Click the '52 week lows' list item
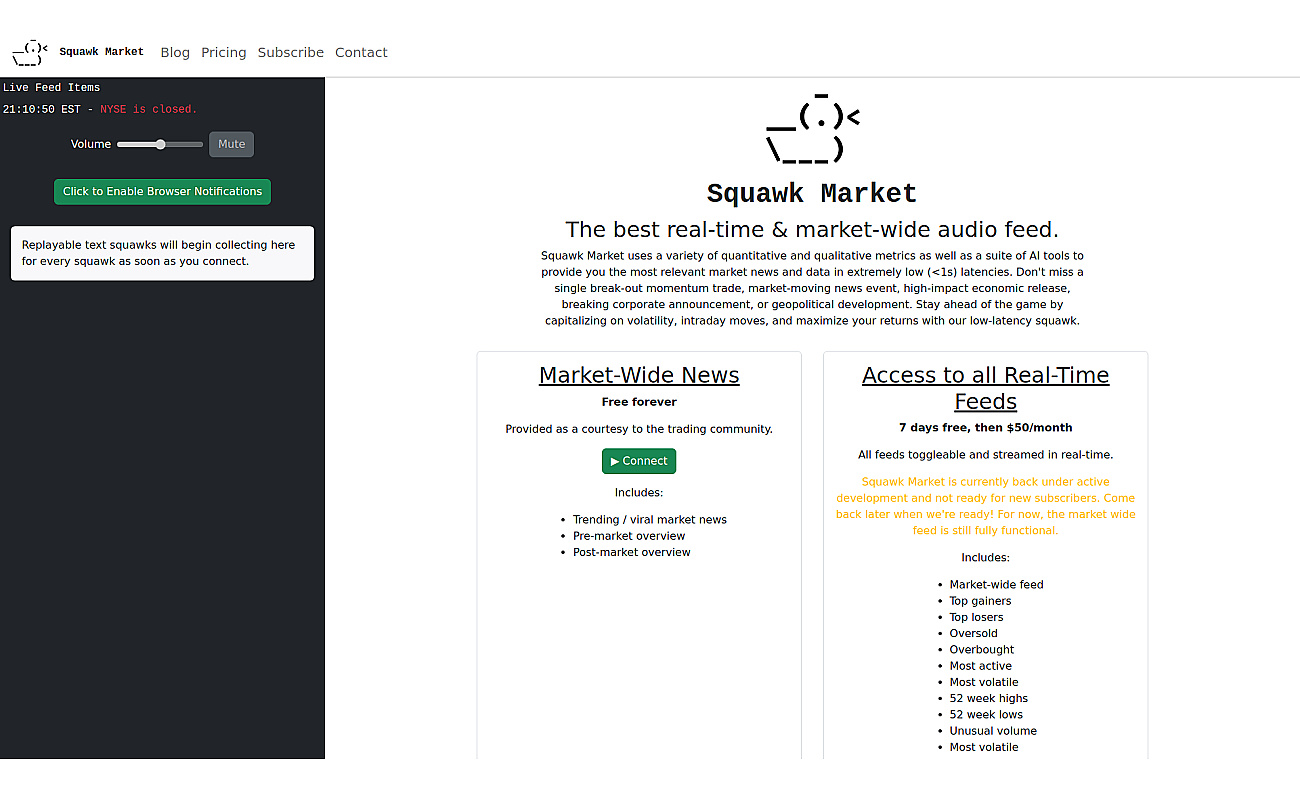Screen dimensions: 1300x788 pos(987,714)
